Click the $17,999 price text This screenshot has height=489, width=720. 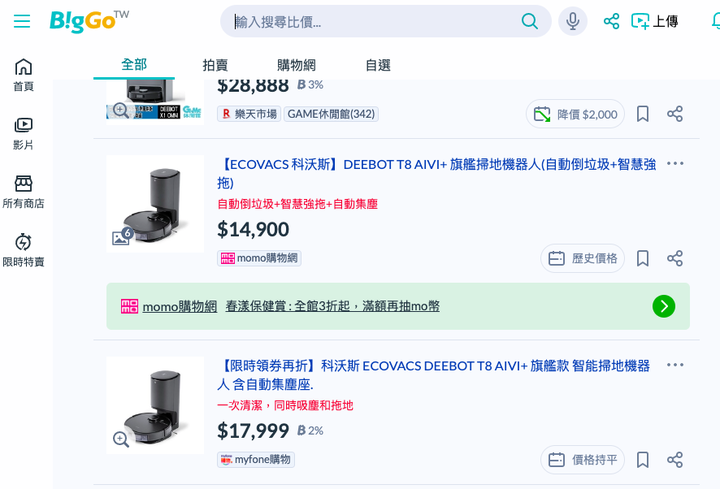point(253,431)
